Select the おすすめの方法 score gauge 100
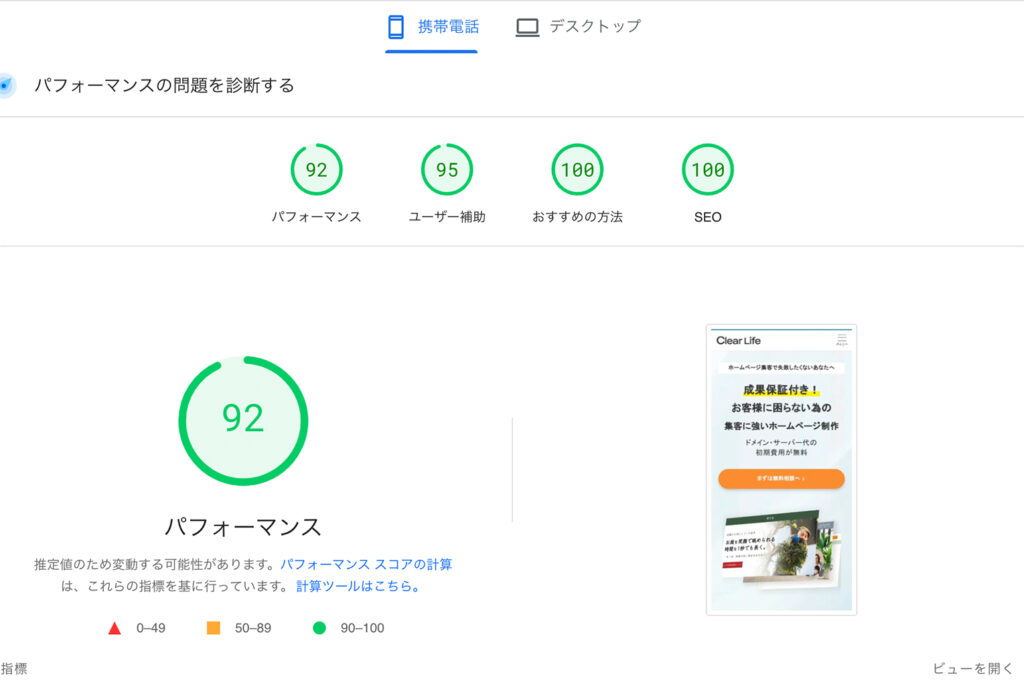Image resolution: width=1024 pixels, height=683 pixels. pos(577,170)
